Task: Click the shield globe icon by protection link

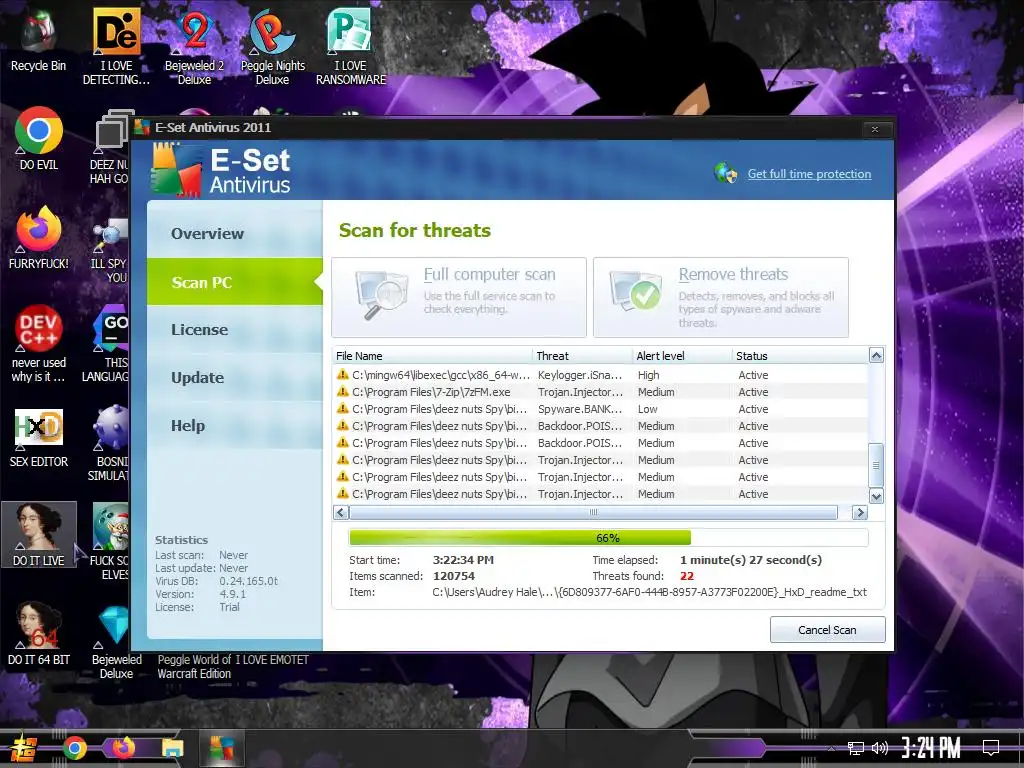Action: [726, 174]
